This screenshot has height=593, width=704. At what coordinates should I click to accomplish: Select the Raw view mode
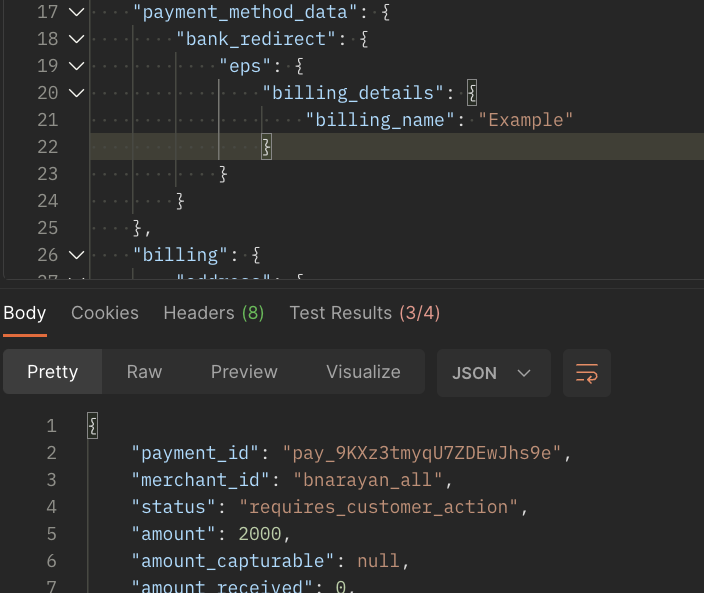pos(144,372)
